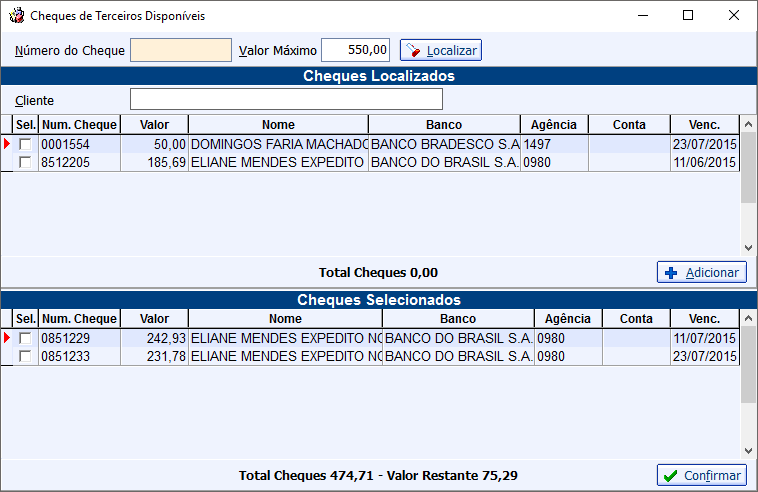Click the plus icon on Adicionar
This screenshot has height=492, width=758.
pyautogui.click(x=671, y=273)
